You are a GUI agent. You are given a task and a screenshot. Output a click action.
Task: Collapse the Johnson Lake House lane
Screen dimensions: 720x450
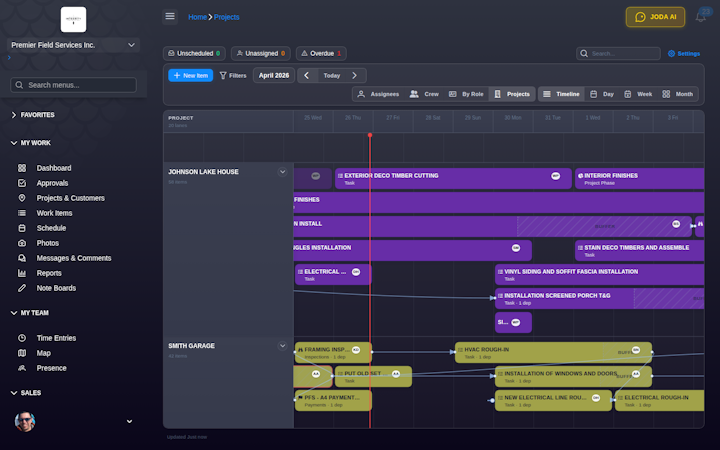tap(282, 172)
